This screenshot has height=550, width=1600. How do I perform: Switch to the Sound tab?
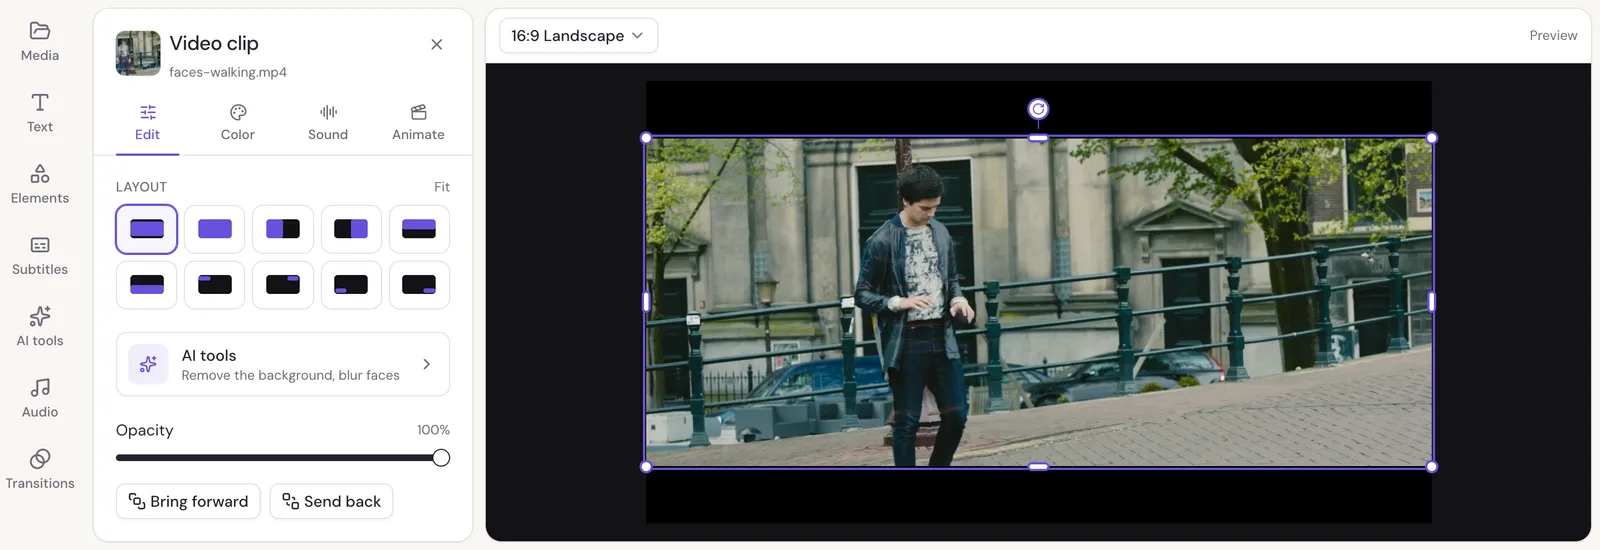[328, 123]
